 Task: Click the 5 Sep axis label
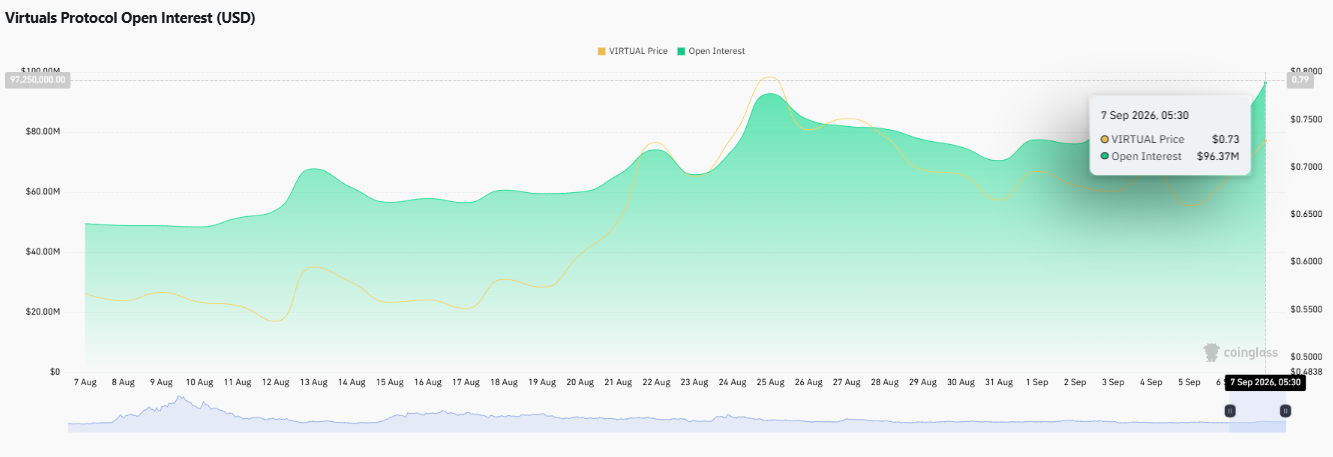(x=1189, y=382)
